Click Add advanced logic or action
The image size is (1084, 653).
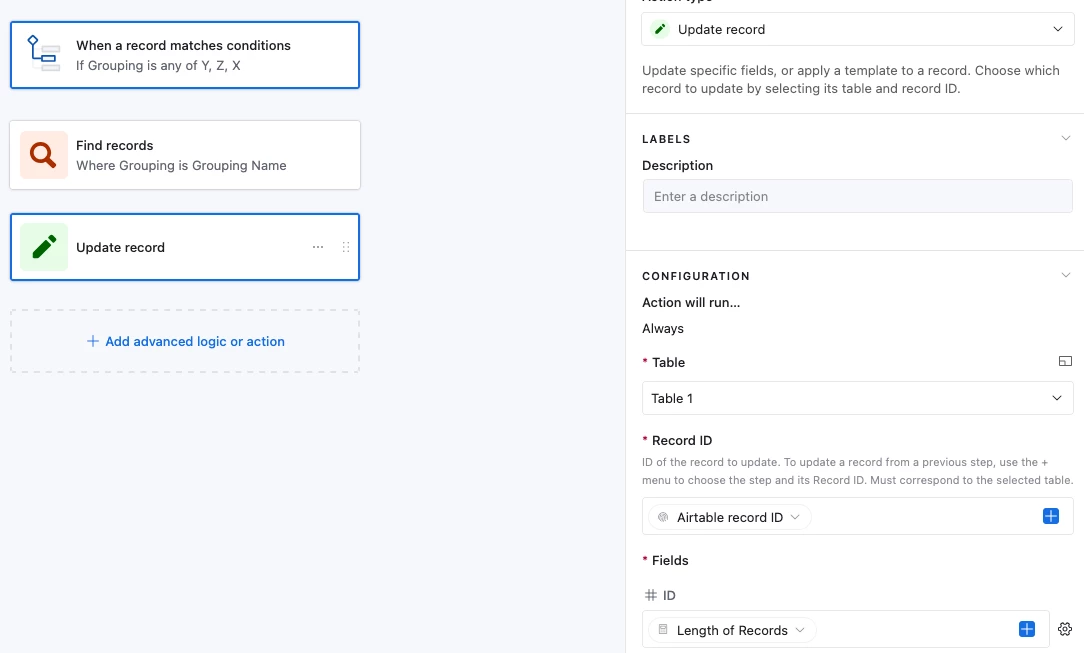[x=185, y=341]
